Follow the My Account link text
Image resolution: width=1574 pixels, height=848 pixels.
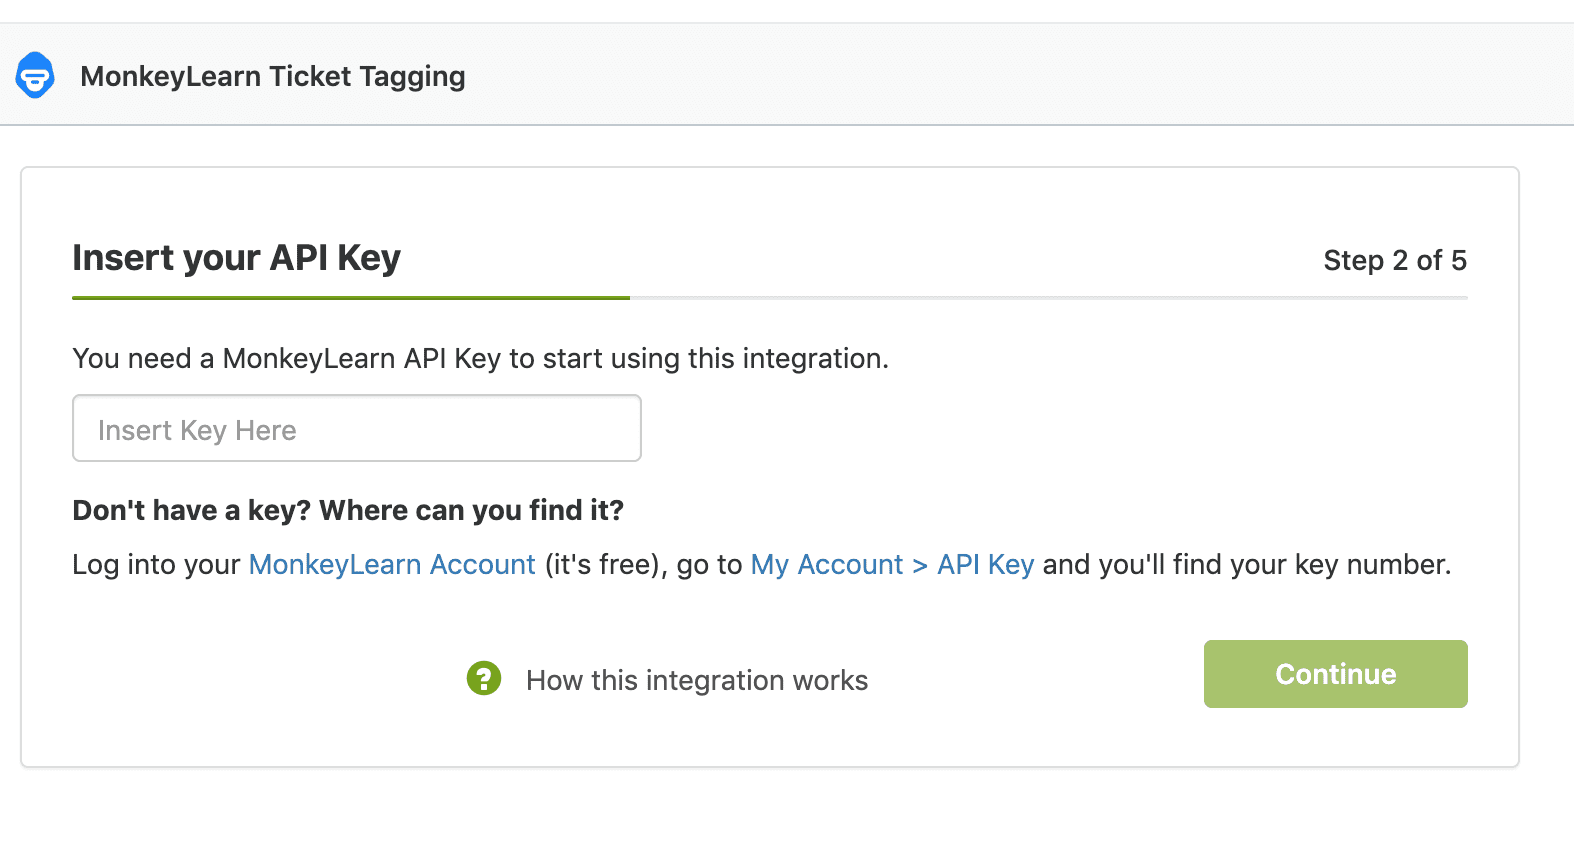[826, 565]
